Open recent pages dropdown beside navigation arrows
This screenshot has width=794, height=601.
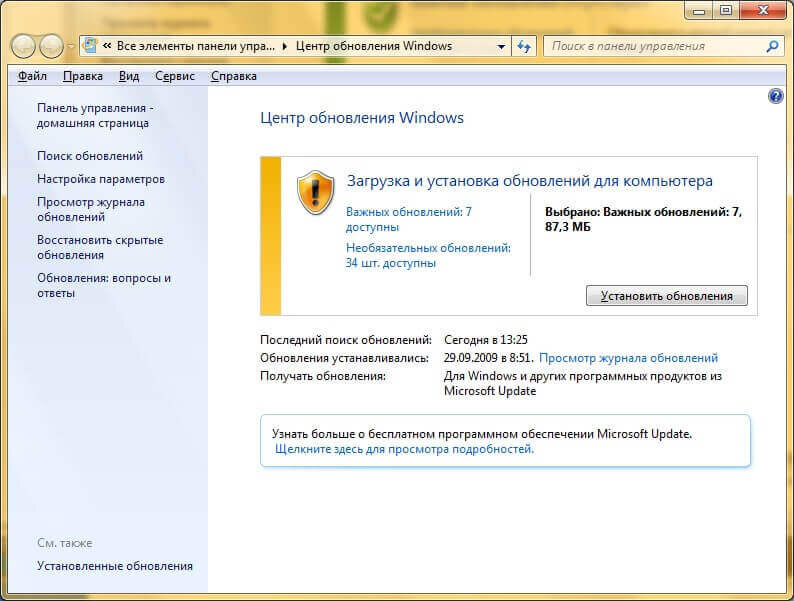[71, 47]
